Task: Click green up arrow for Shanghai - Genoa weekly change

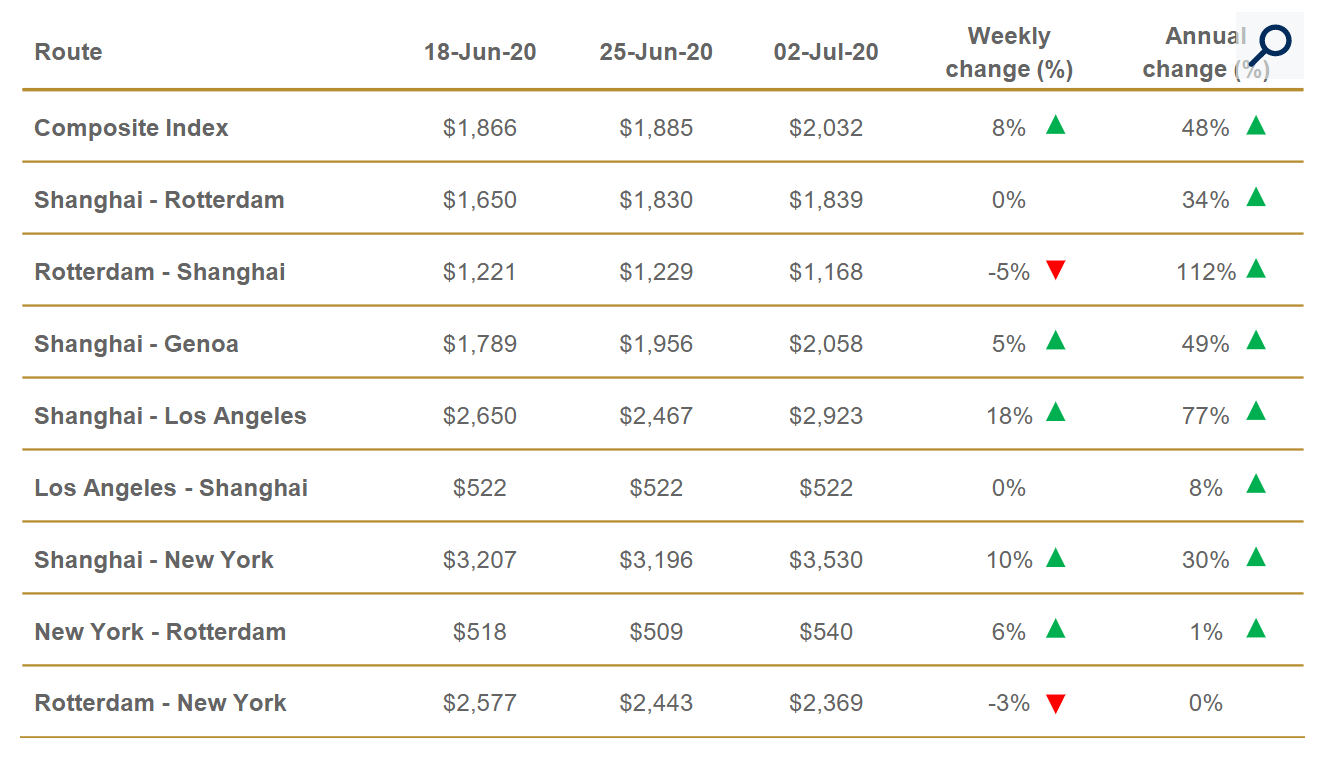Action: pyautogui.click(x=1055, y=341)
